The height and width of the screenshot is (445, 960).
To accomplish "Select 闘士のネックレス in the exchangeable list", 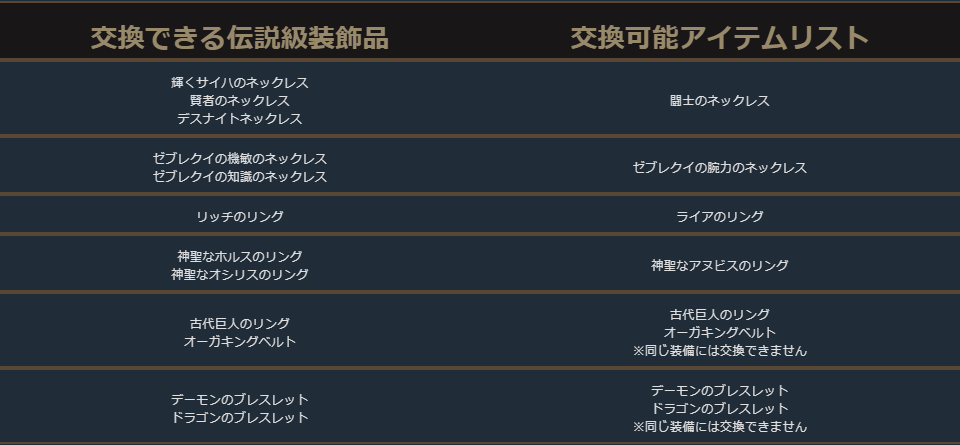I will 720,101.
